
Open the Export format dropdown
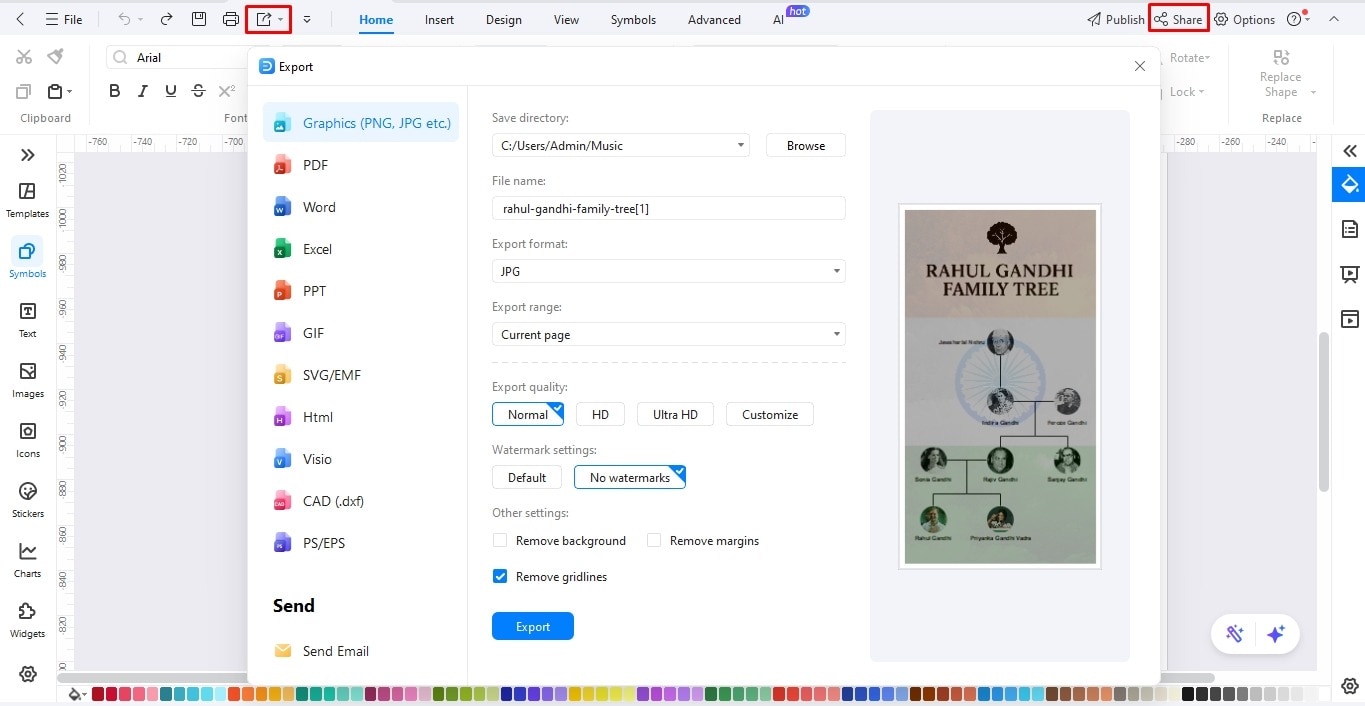(836, 271)
